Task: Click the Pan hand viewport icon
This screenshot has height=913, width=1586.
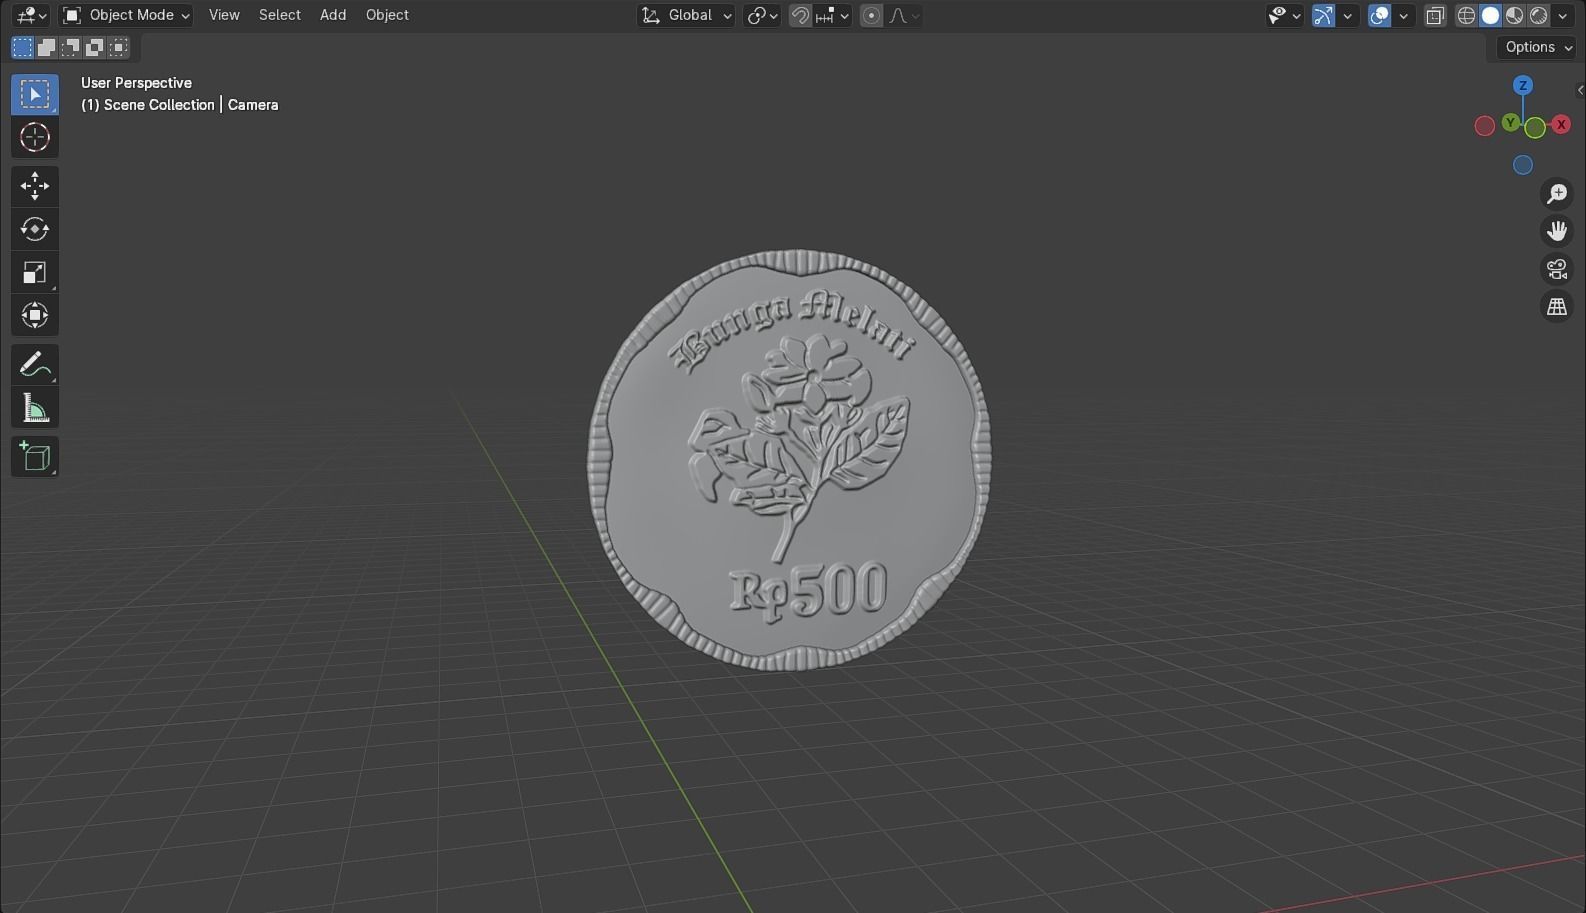Action: point(1557,231)
